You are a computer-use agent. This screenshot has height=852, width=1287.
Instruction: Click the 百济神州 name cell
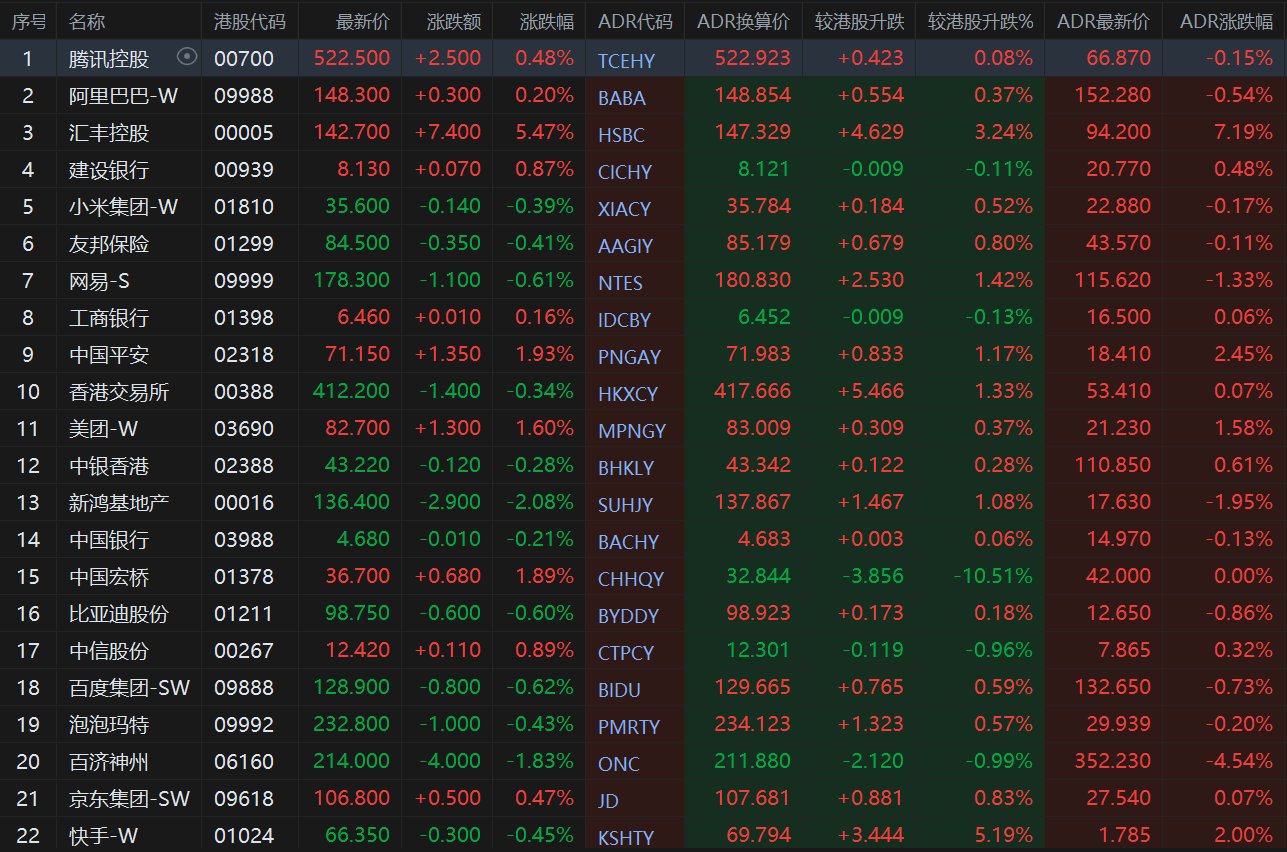(109, 762)
